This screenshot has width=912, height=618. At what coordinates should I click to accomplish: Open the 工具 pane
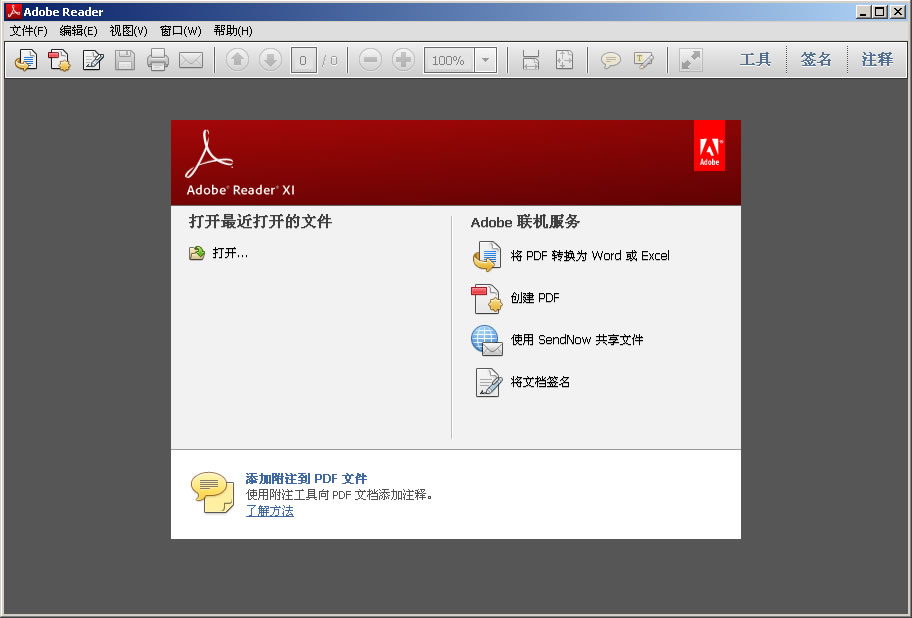tap(755, 60)
